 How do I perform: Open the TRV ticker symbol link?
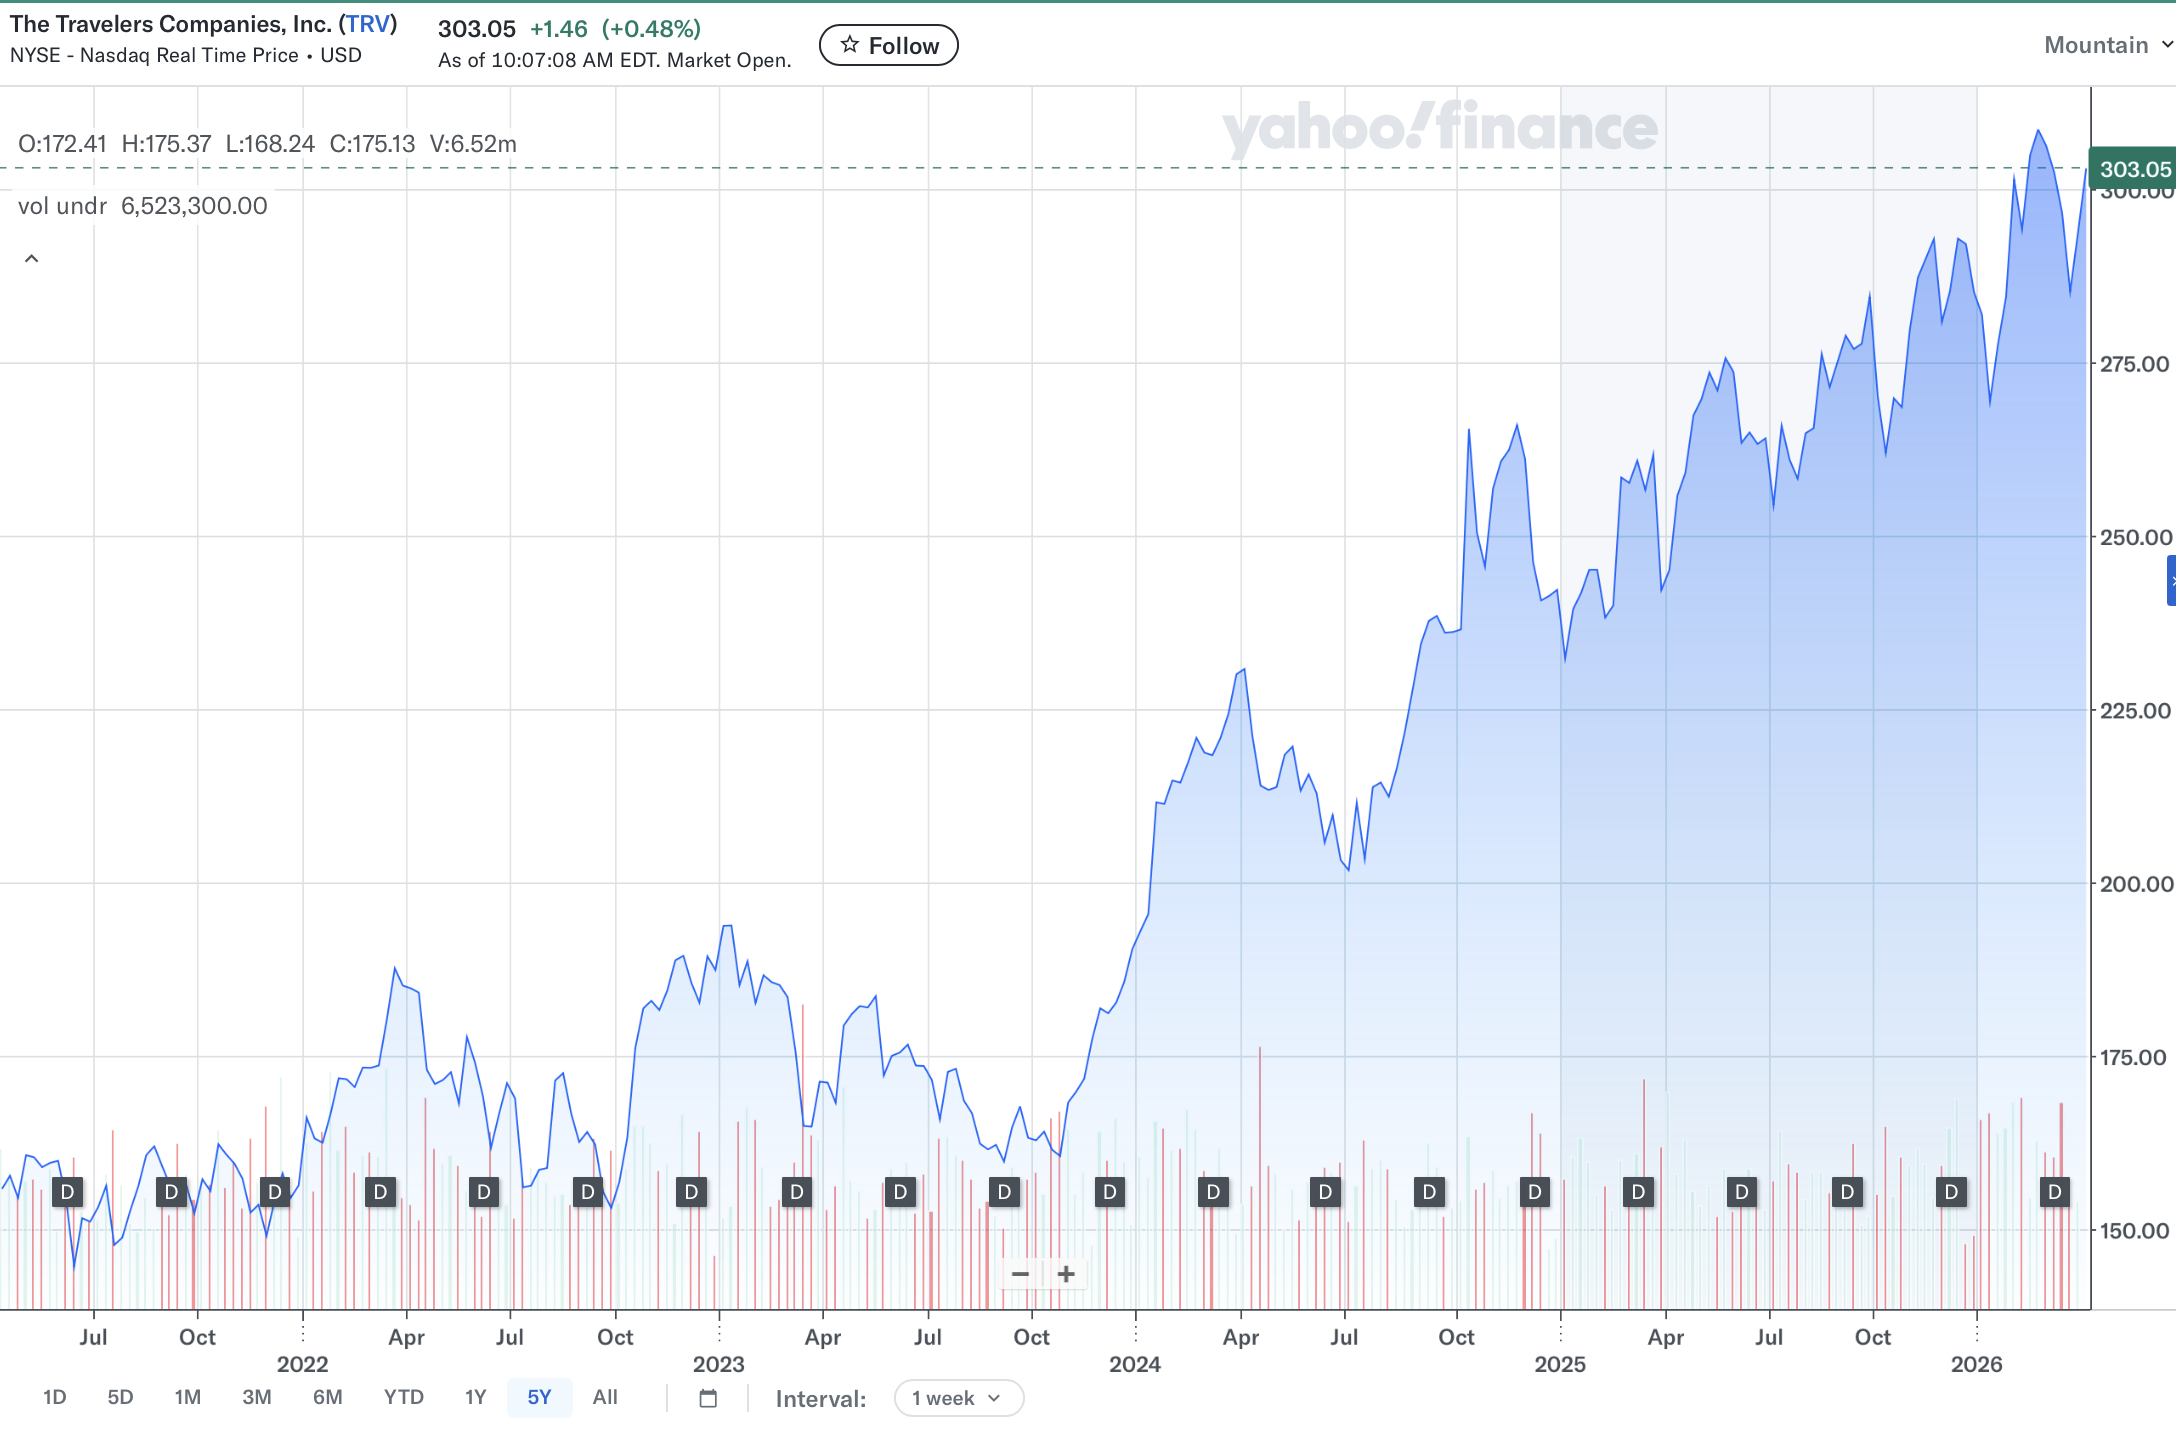tap(368, 24)
